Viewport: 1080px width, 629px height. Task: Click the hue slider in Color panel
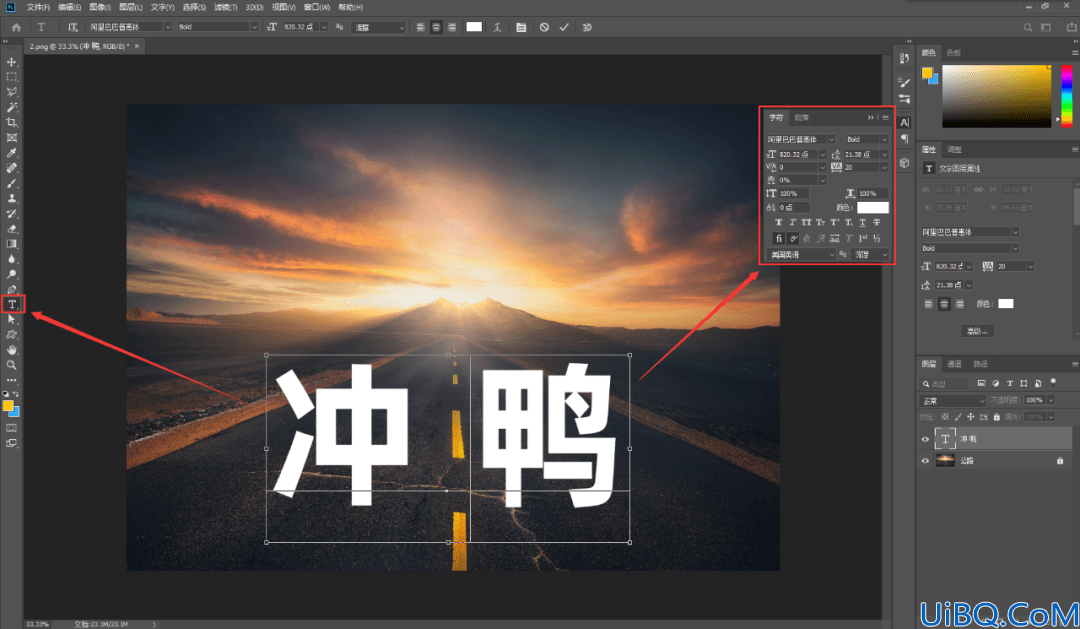click(1066, 96)
